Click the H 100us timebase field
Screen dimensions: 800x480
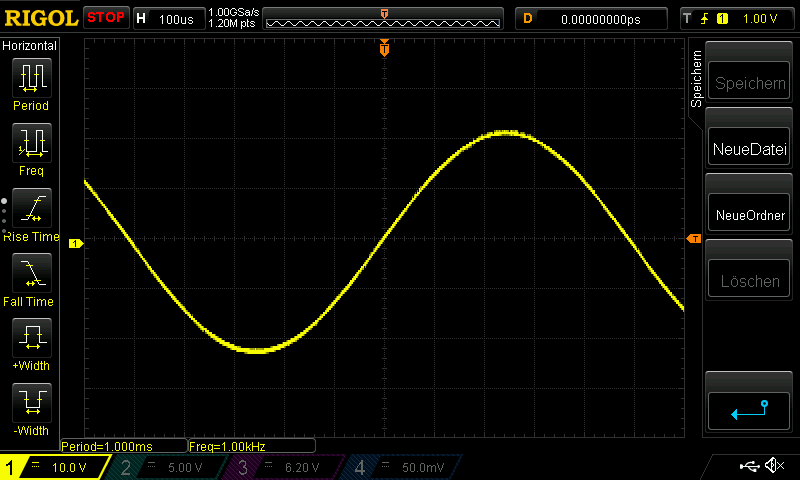pyautogui.click(x=169, y=18)
